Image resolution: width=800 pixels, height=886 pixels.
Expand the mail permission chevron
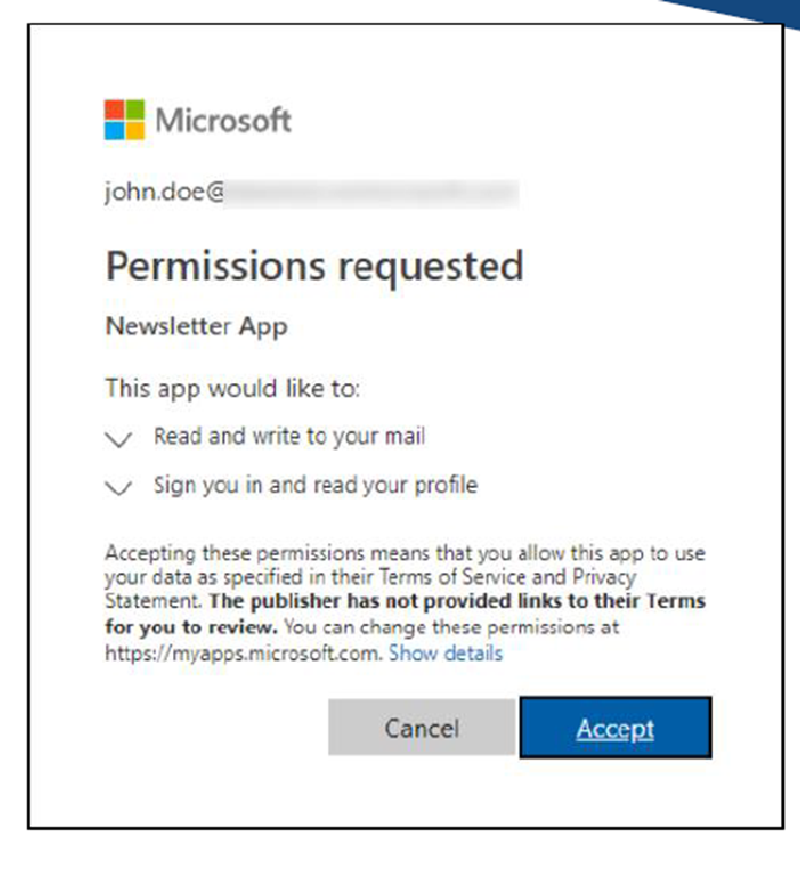[119, 438]
